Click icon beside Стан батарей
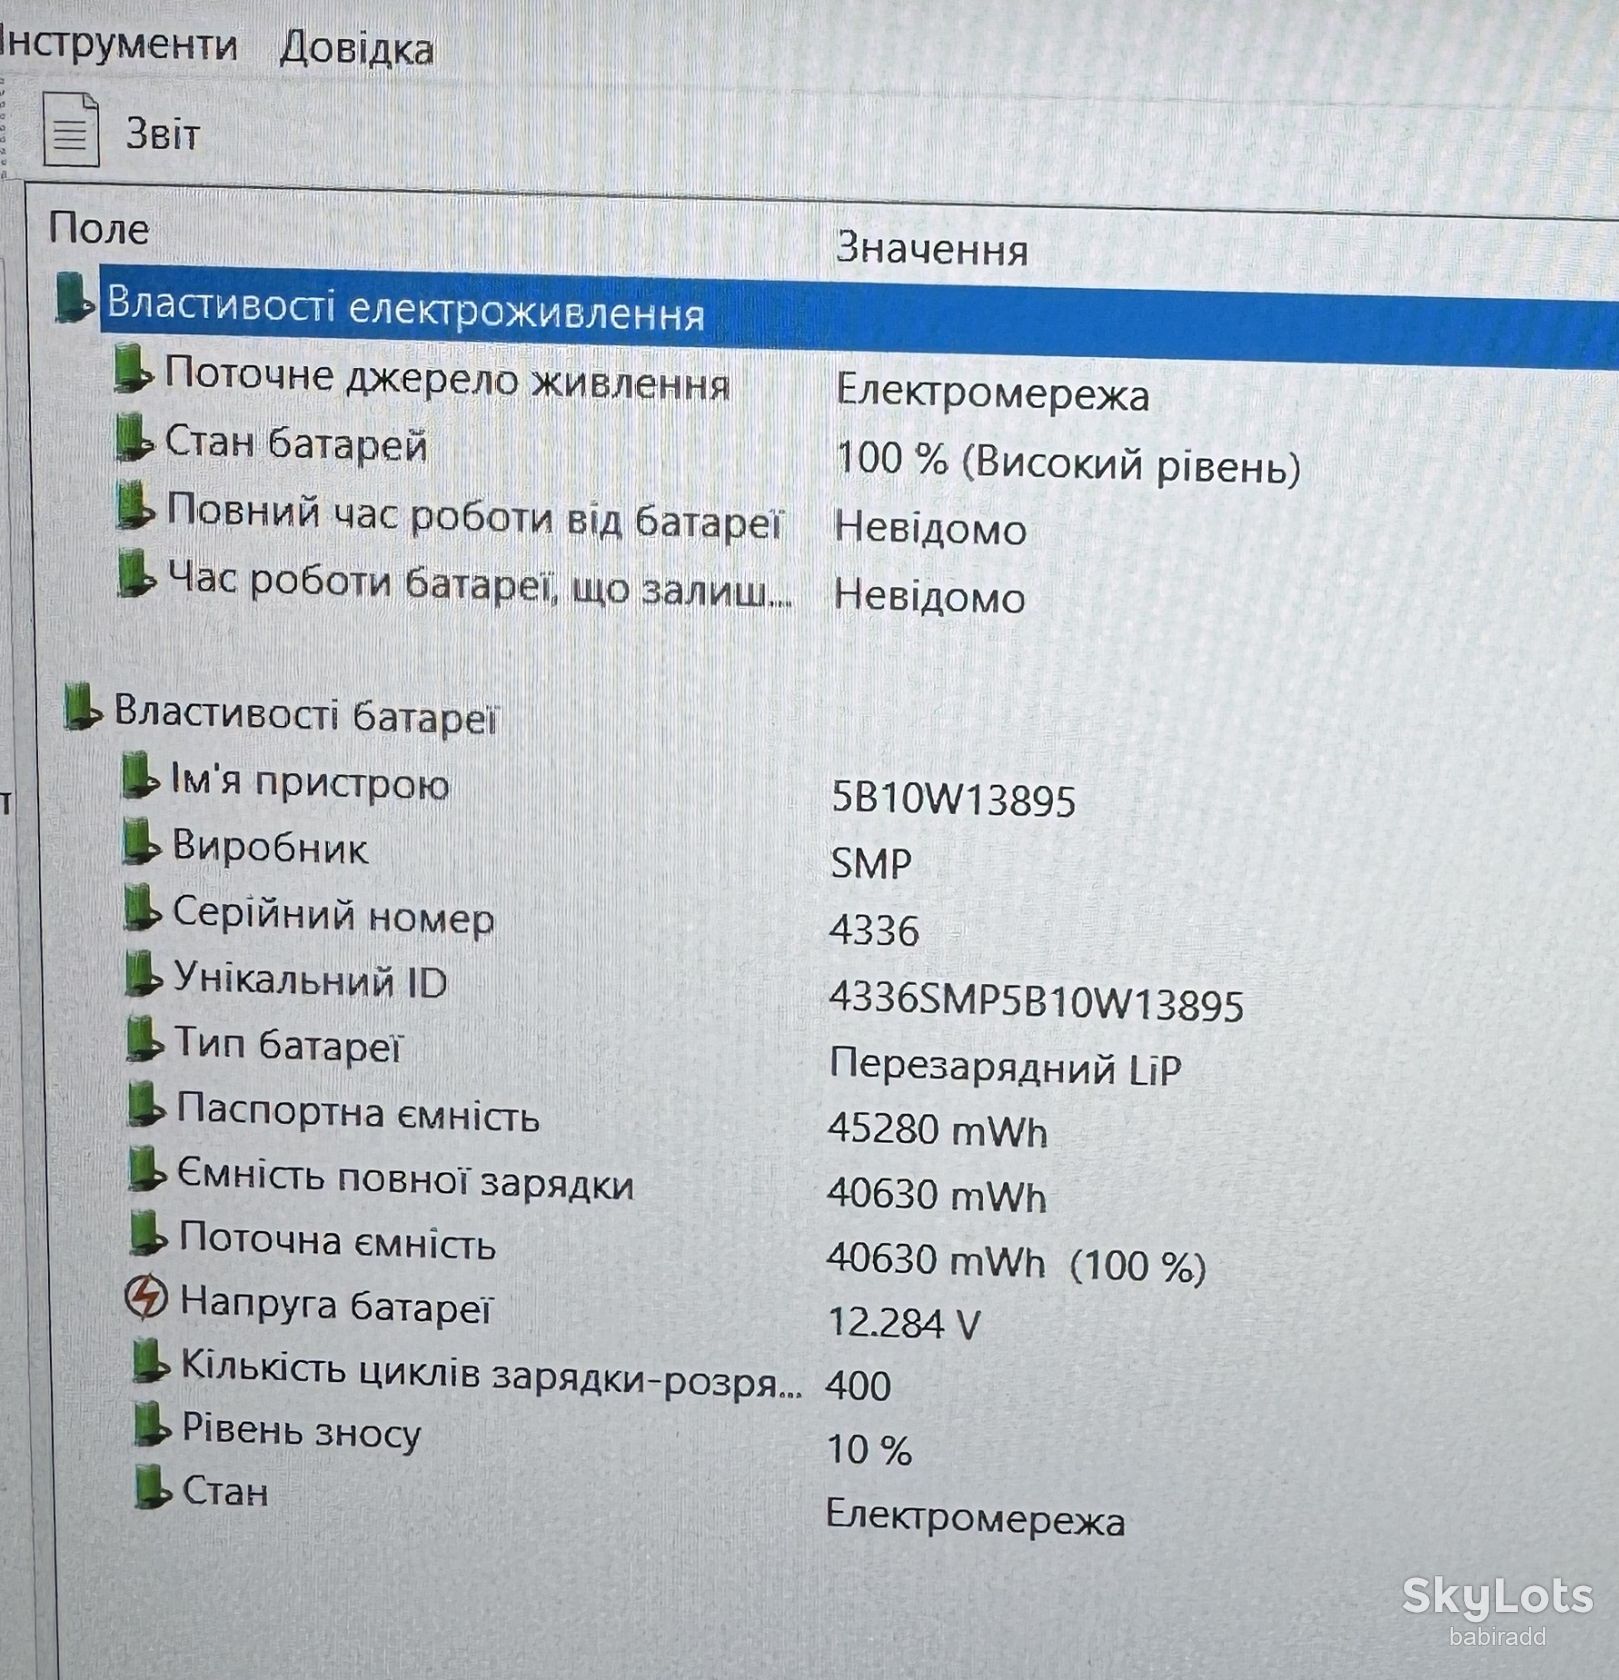 point(135,438)
